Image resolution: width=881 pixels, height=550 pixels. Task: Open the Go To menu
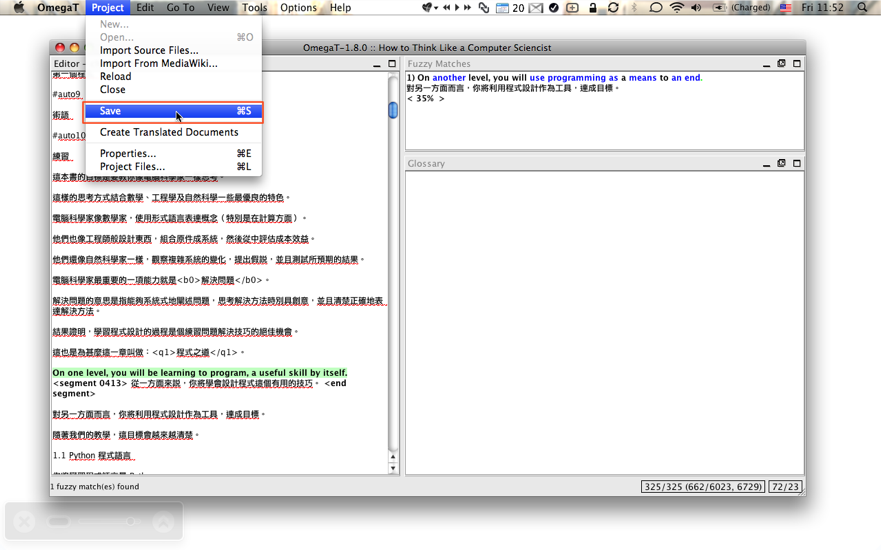coord(180,7)
